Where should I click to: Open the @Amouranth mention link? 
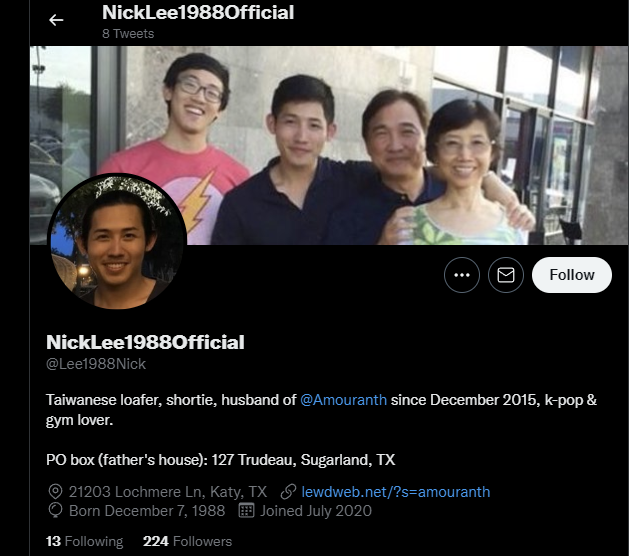click(343, 400)
